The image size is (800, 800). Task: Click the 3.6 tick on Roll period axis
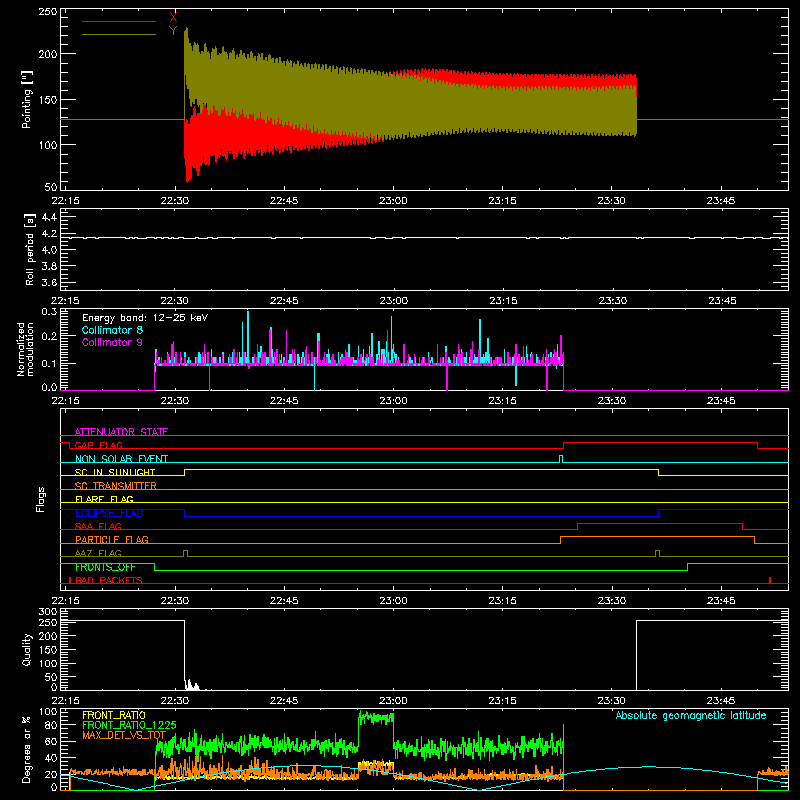click(x=49, y=282)
